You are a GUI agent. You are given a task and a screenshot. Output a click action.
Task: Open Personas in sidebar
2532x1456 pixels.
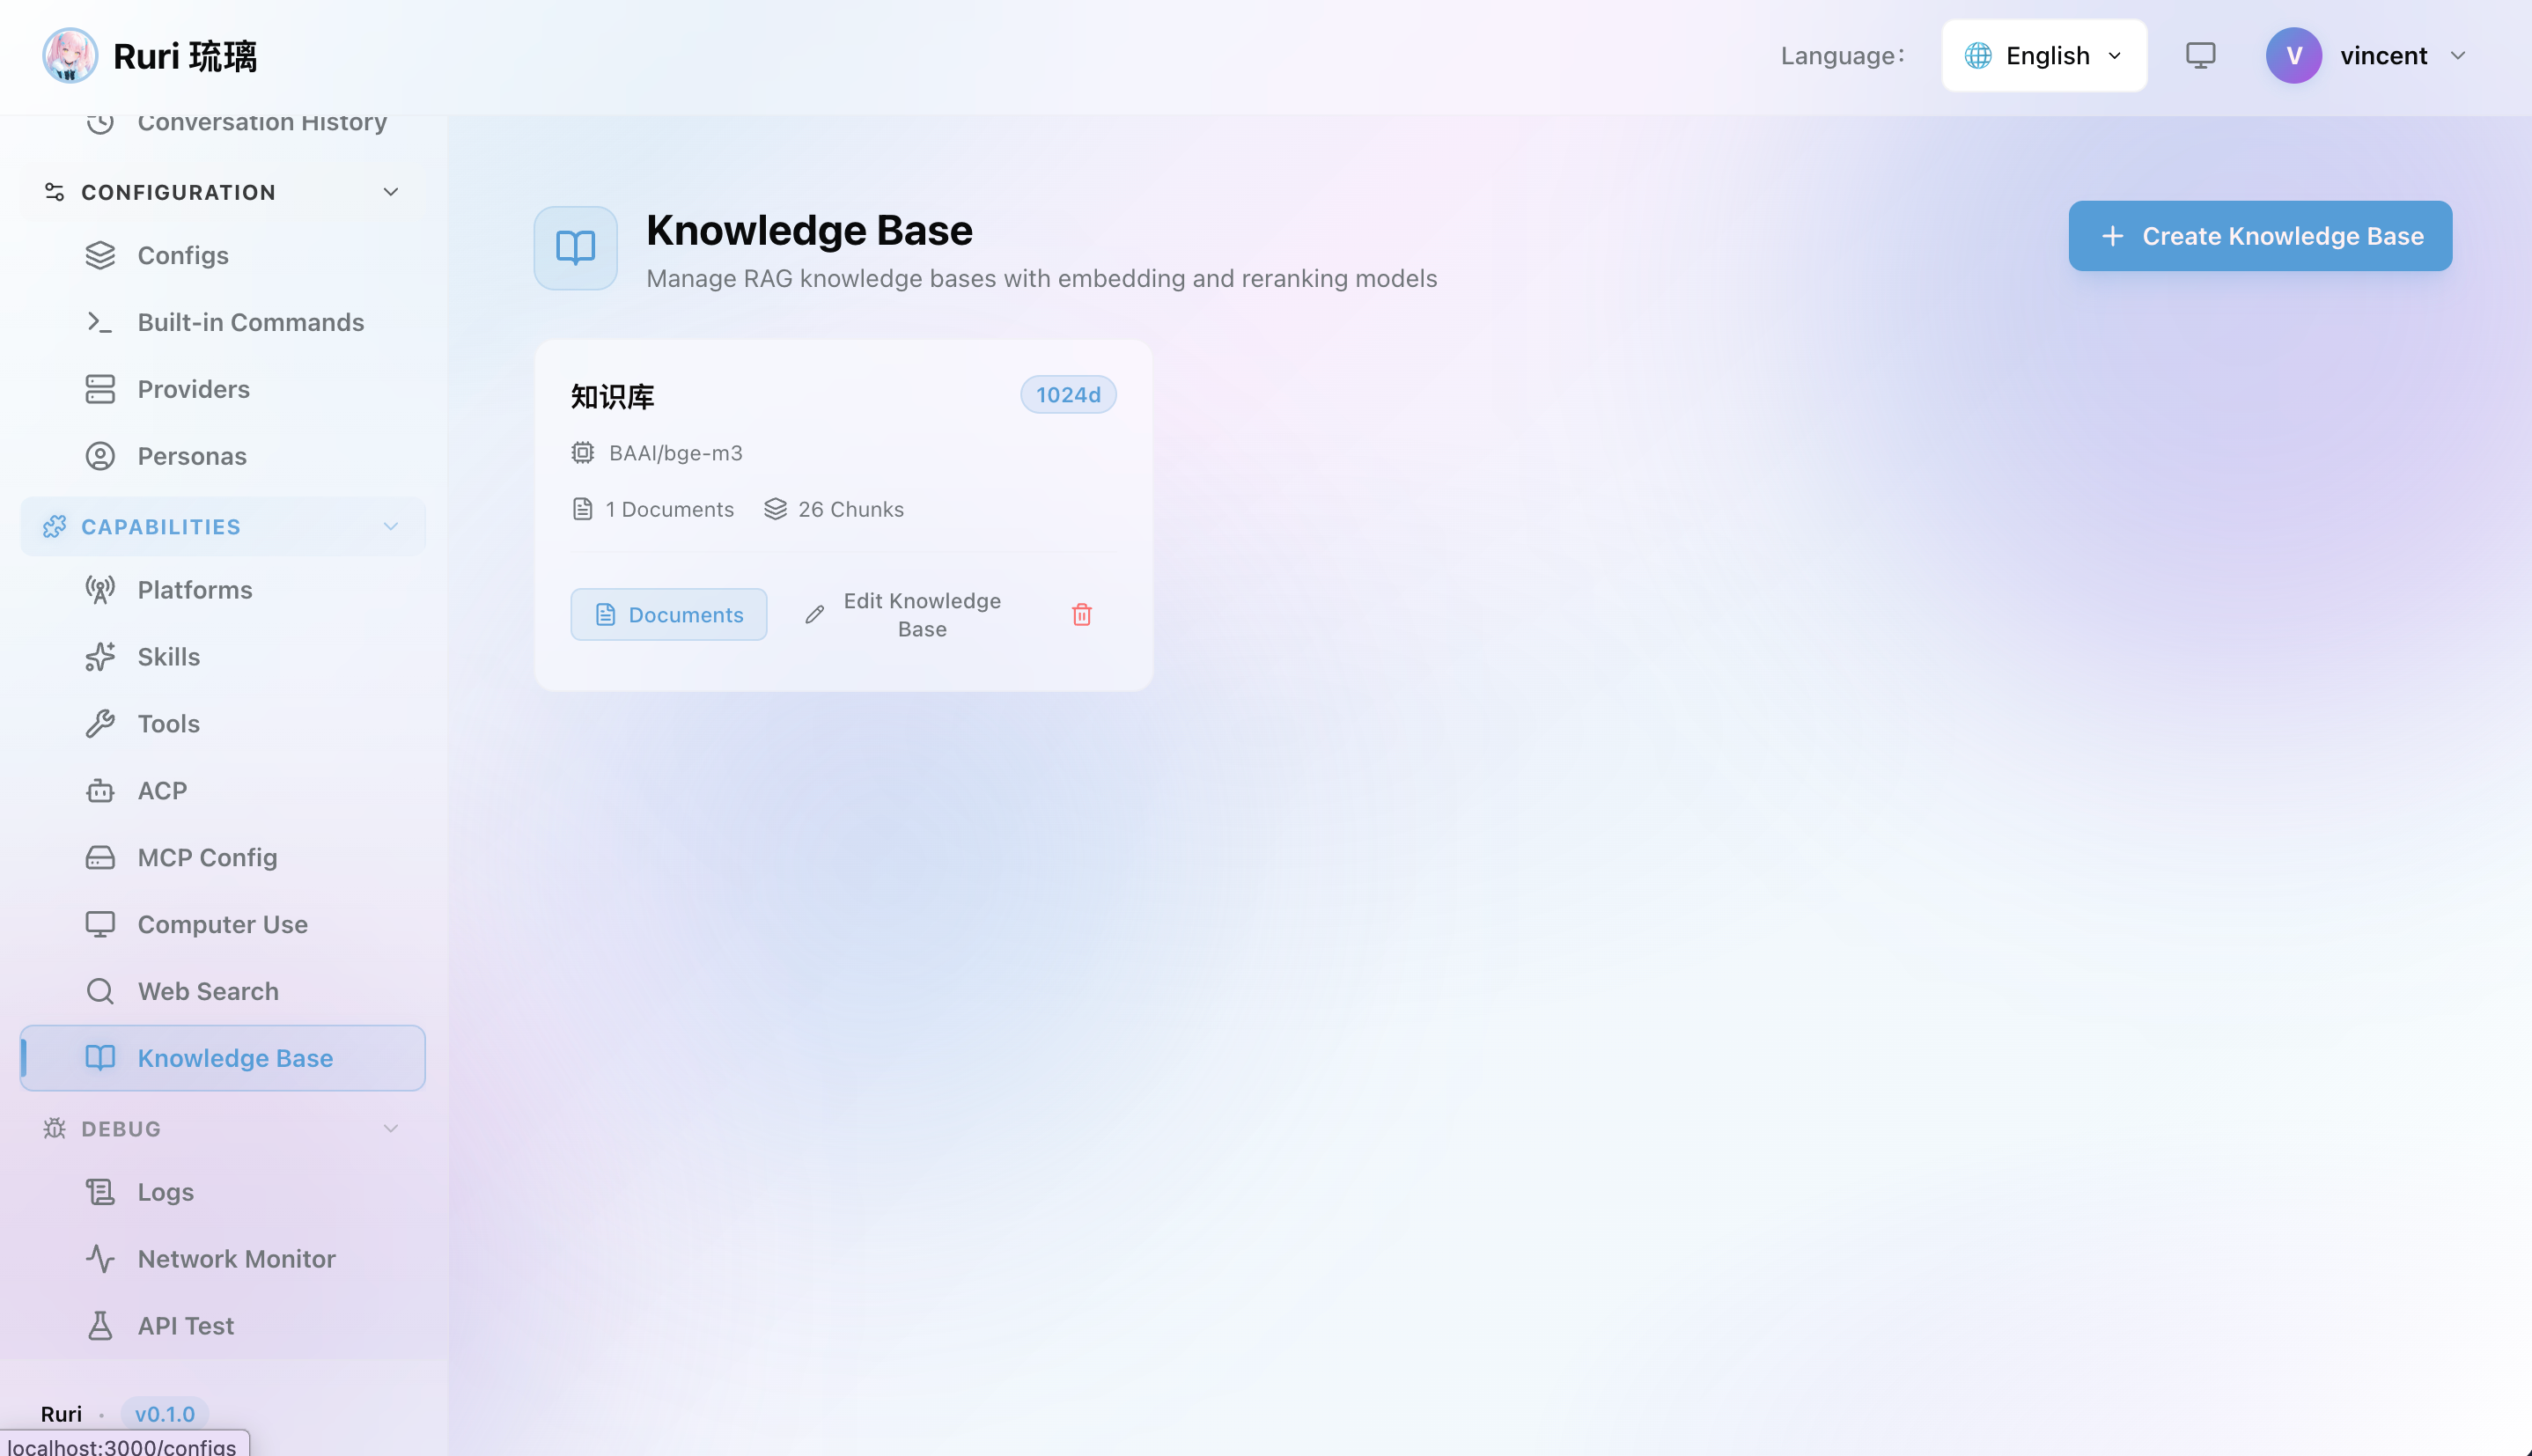[x=223, y=456]
